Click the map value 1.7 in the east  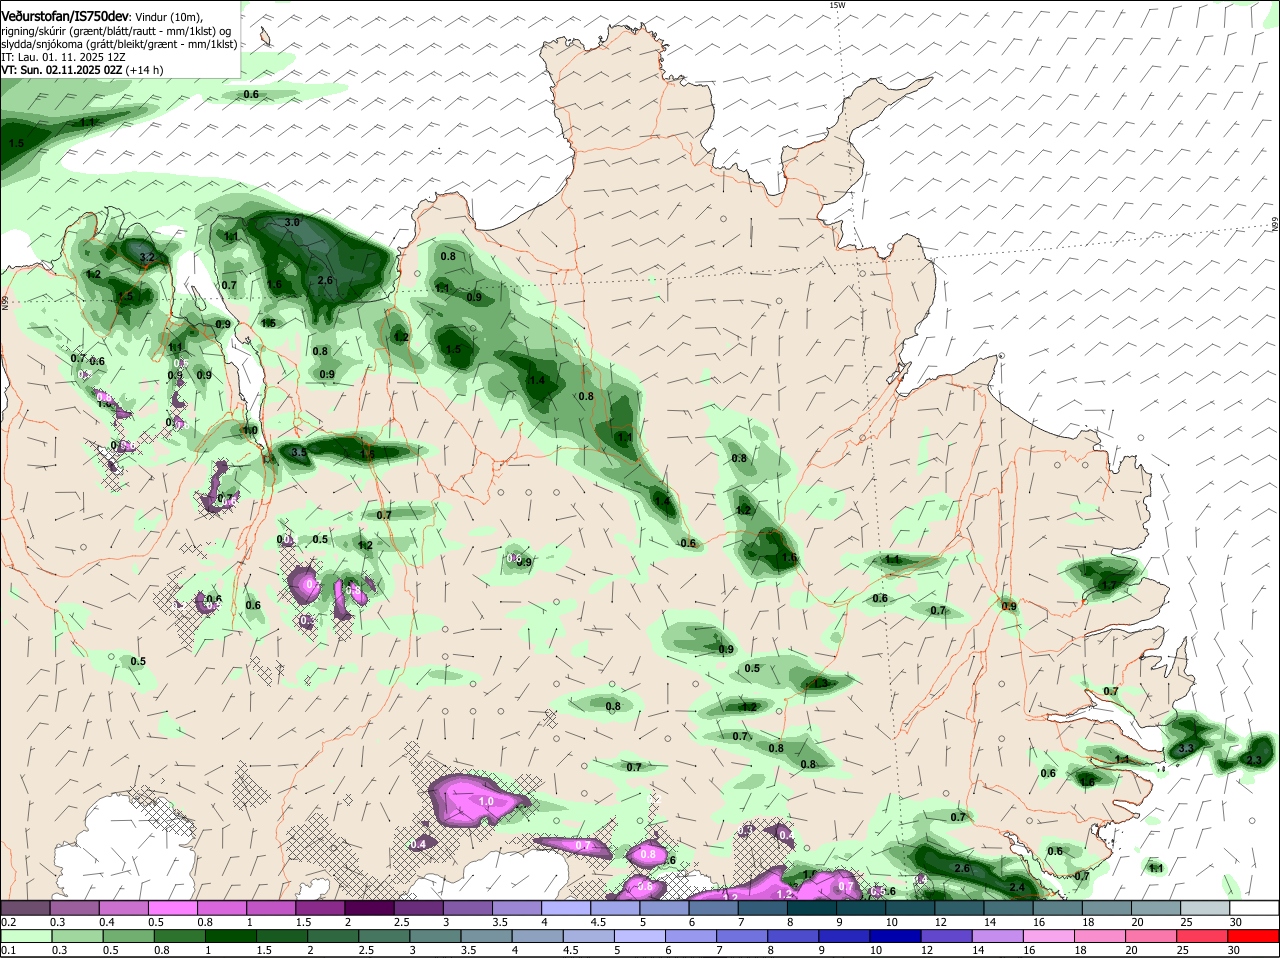point(1107,585)
